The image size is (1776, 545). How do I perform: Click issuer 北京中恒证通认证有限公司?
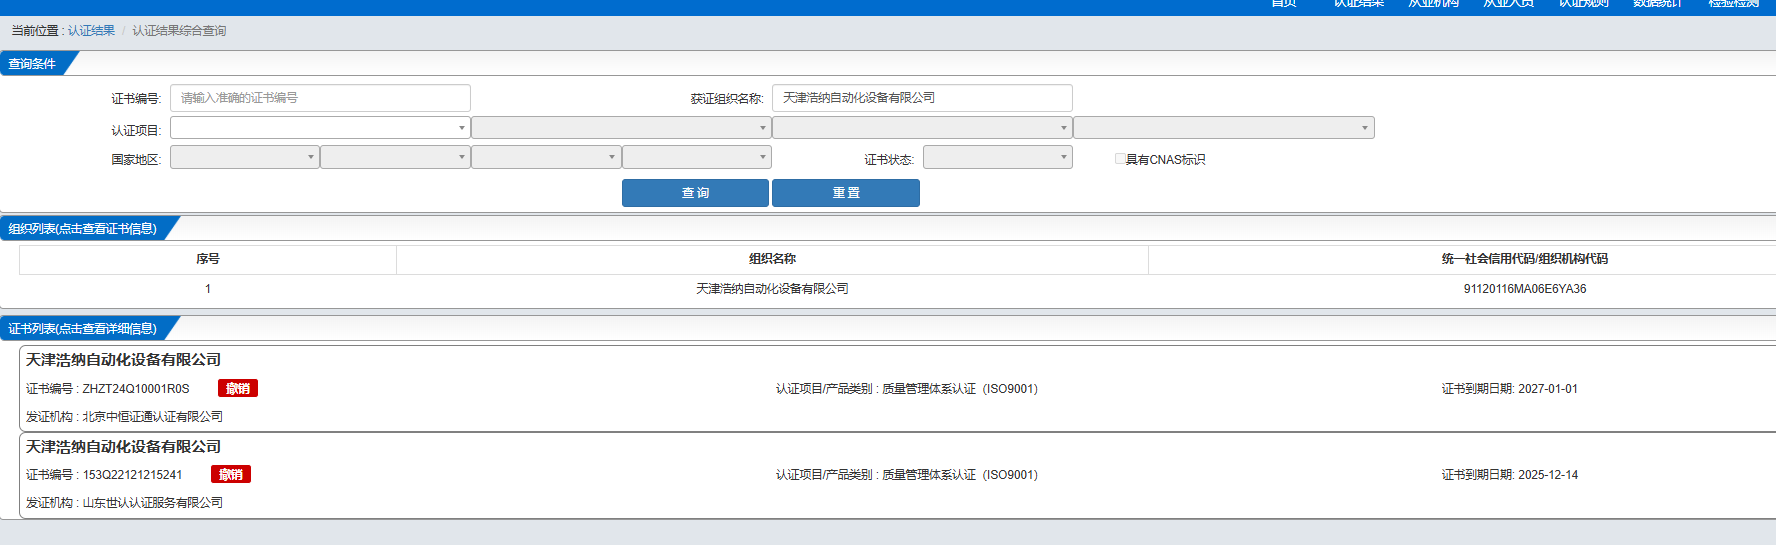152,417
